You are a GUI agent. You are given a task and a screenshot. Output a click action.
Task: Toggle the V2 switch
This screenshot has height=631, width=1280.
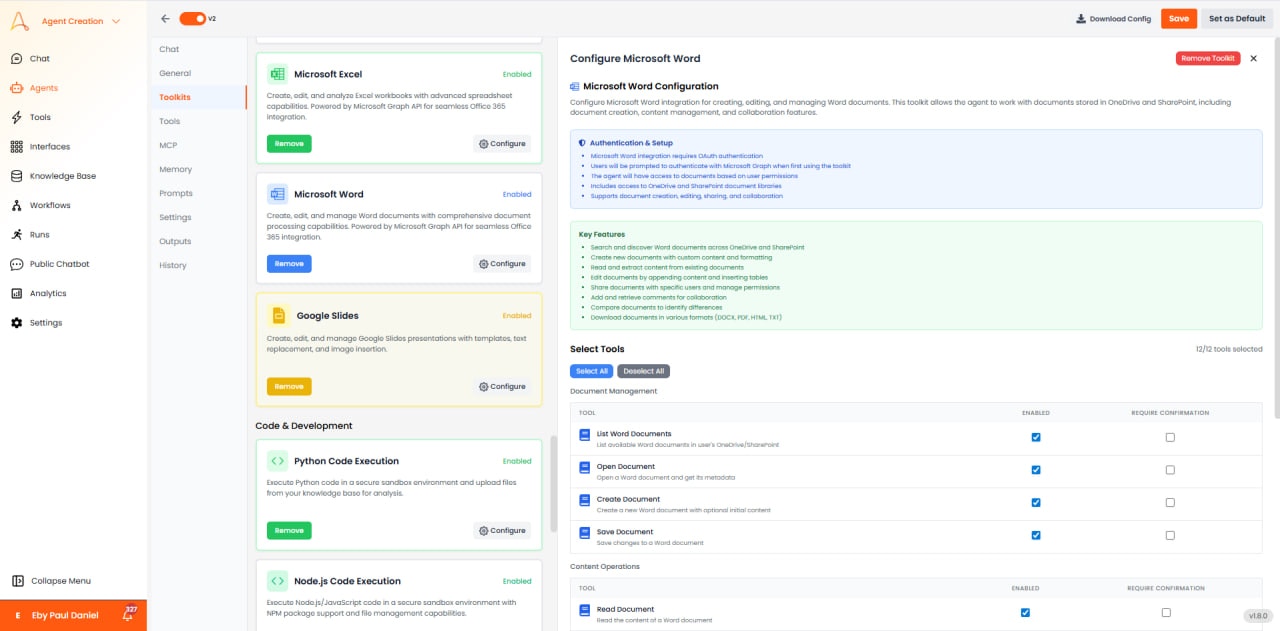(193, 18)
